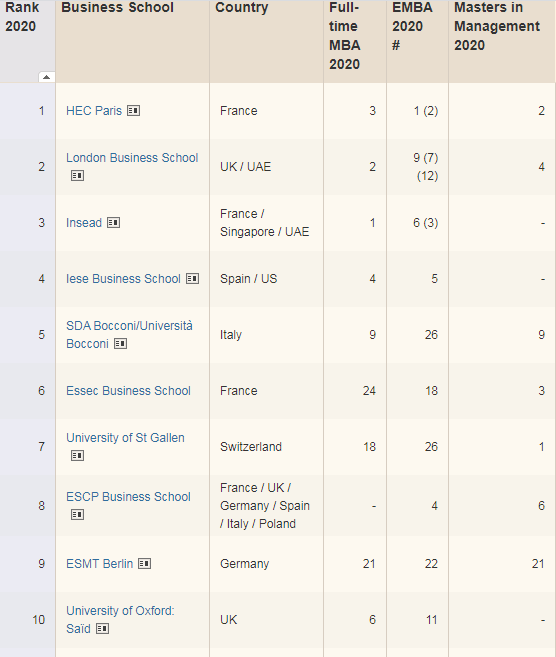This screenshot has width=556, height=657.
Task: Click profile icon beside ESMT Berlin
Action: click(145, 564)
